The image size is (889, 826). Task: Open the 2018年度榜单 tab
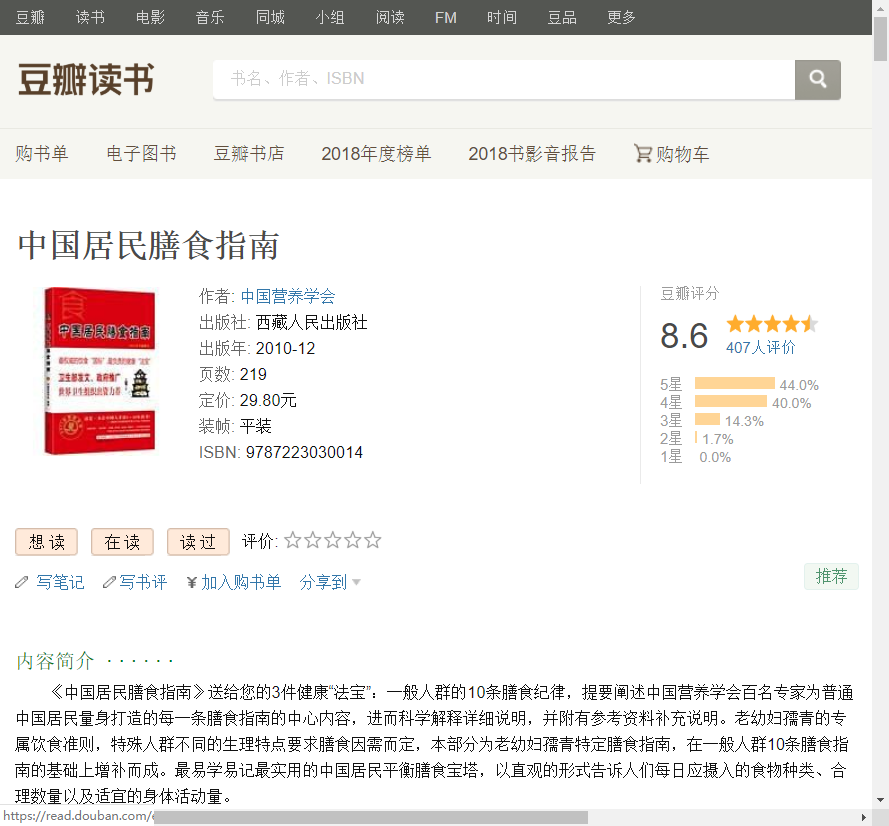[376, 154]
